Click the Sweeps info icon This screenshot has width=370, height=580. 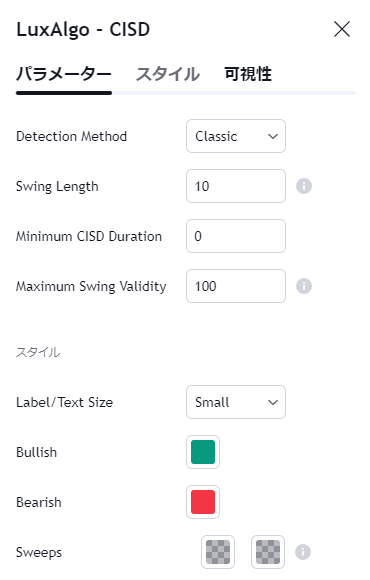(x=303, y=552)
